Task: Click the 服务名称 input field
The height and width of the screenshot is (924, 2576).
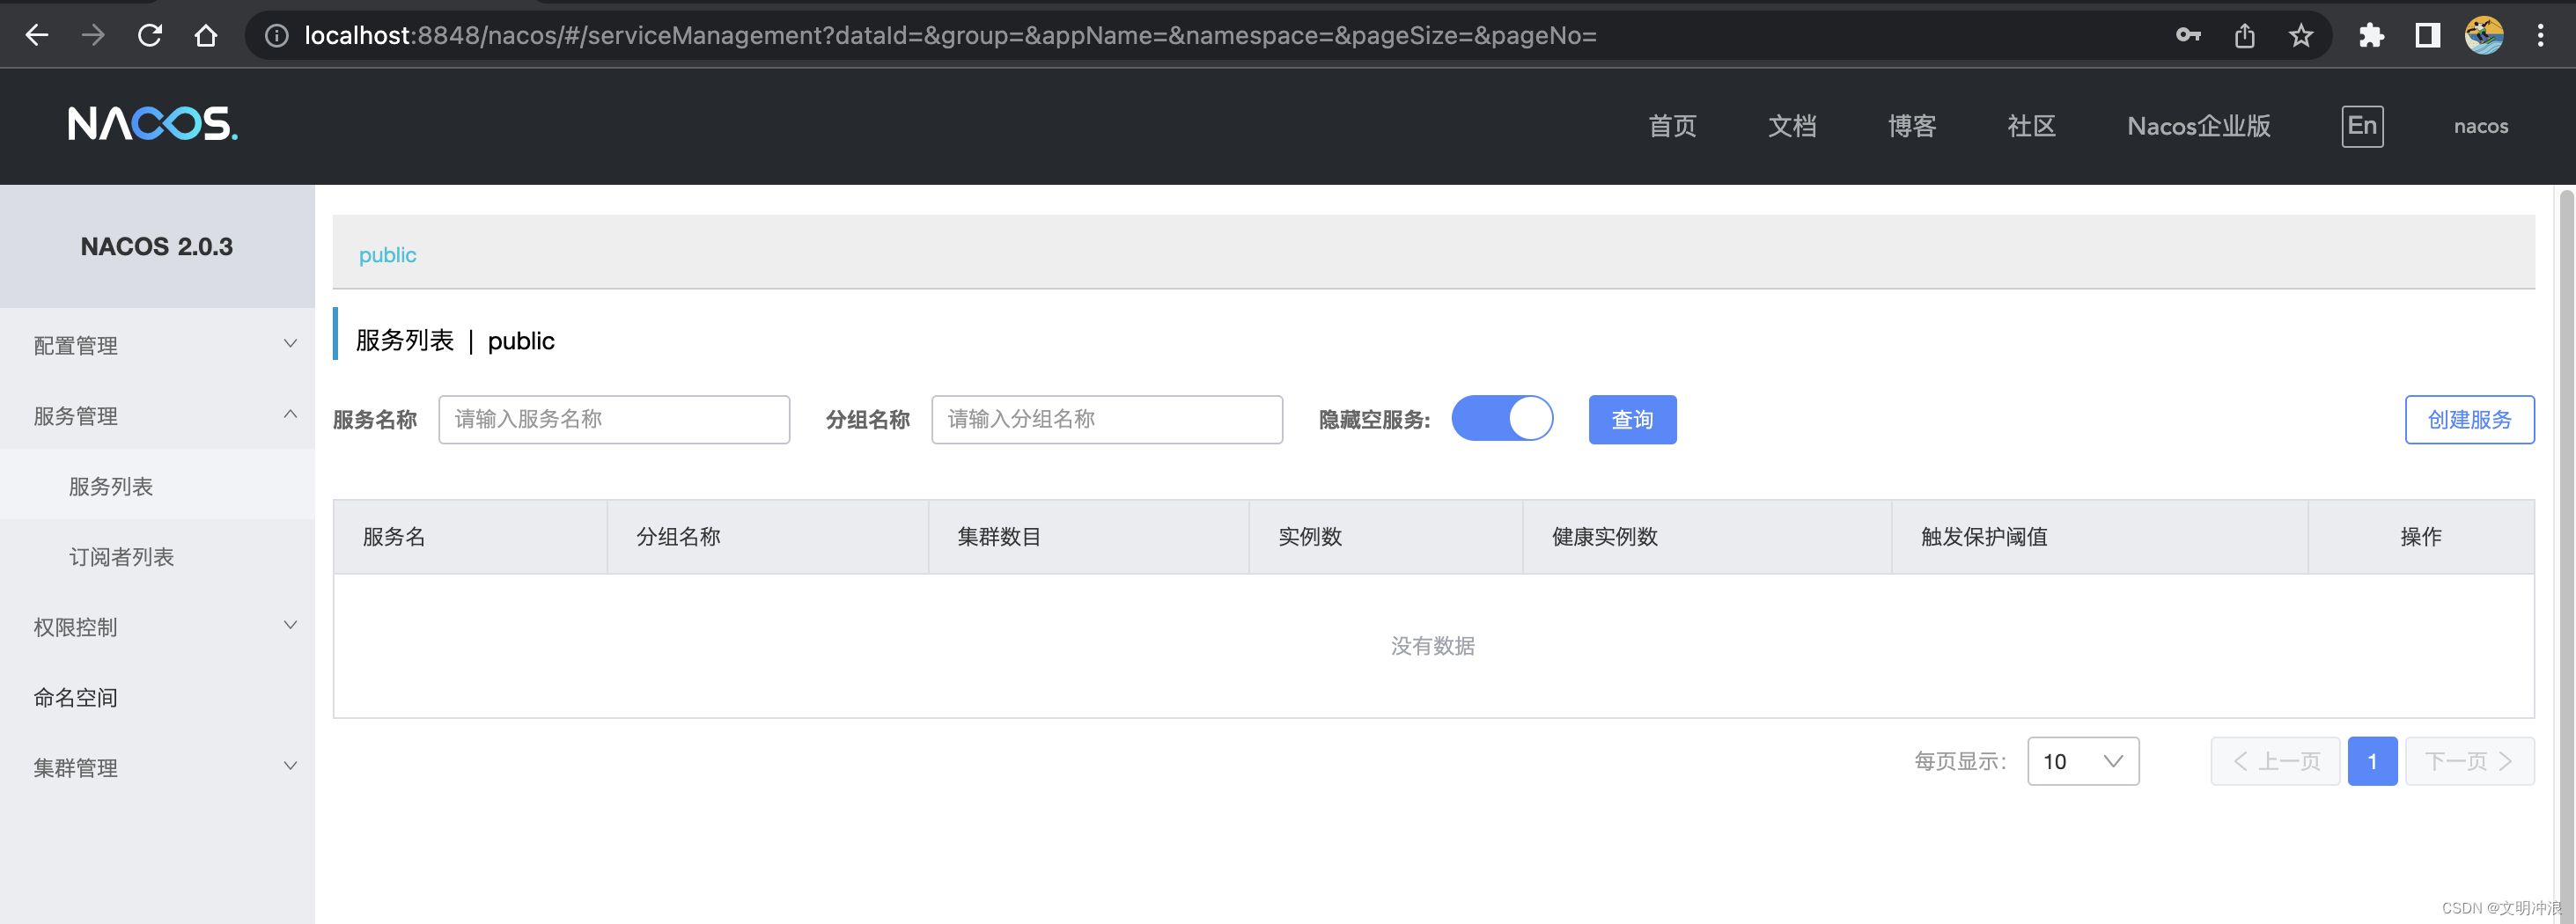Action: [x=613, y=419]
